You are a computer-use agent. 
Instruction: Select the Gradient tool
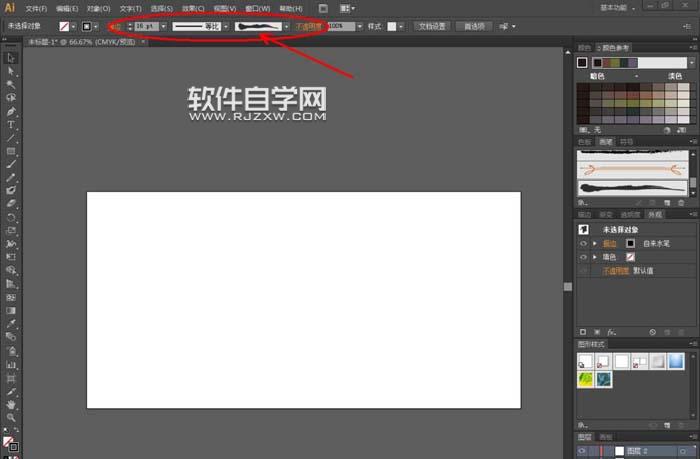(11, 310)
